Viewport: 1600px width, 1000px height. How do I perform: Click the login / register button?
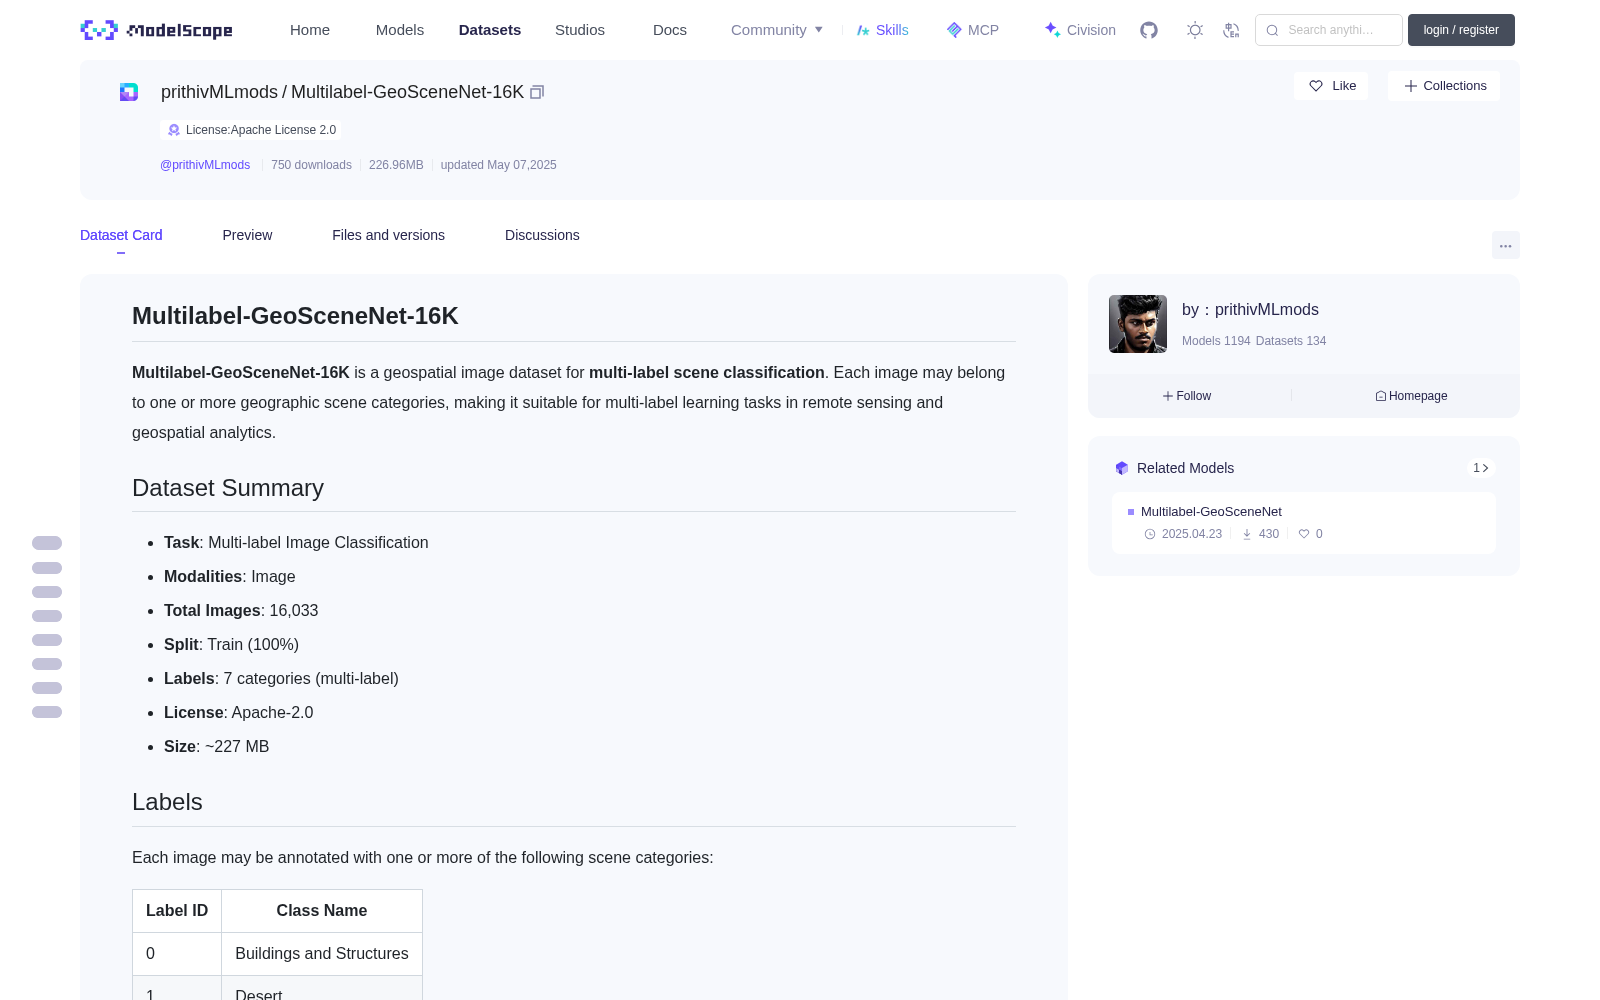1461,30
